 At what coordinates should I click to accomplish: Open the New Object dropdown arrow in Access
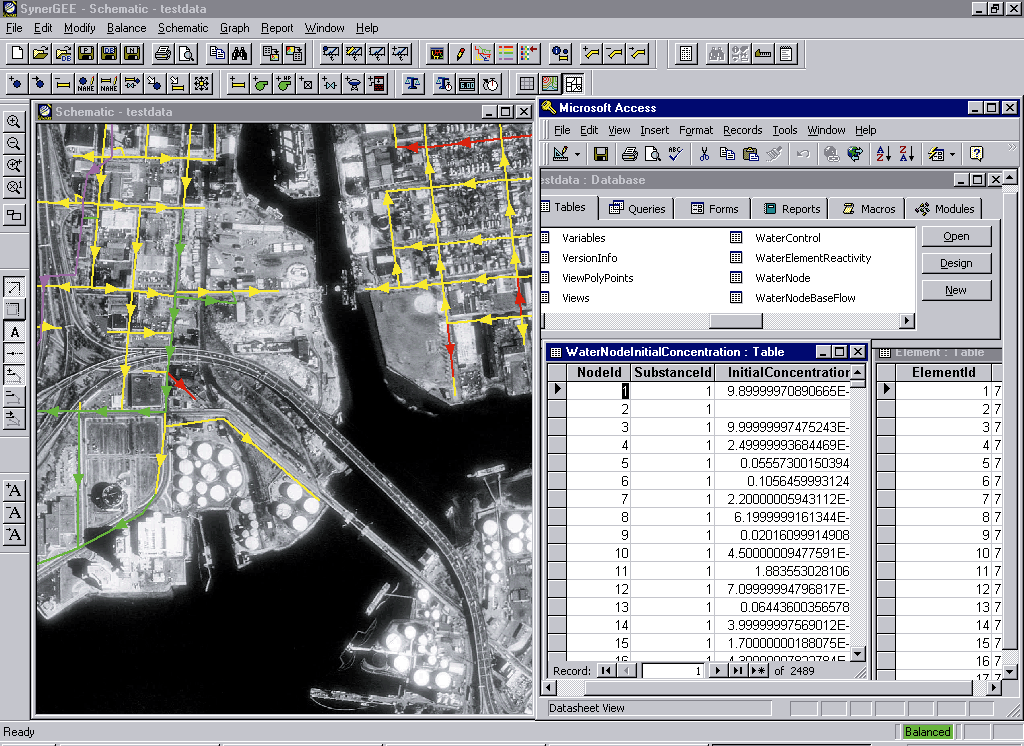tap(952, 155)
